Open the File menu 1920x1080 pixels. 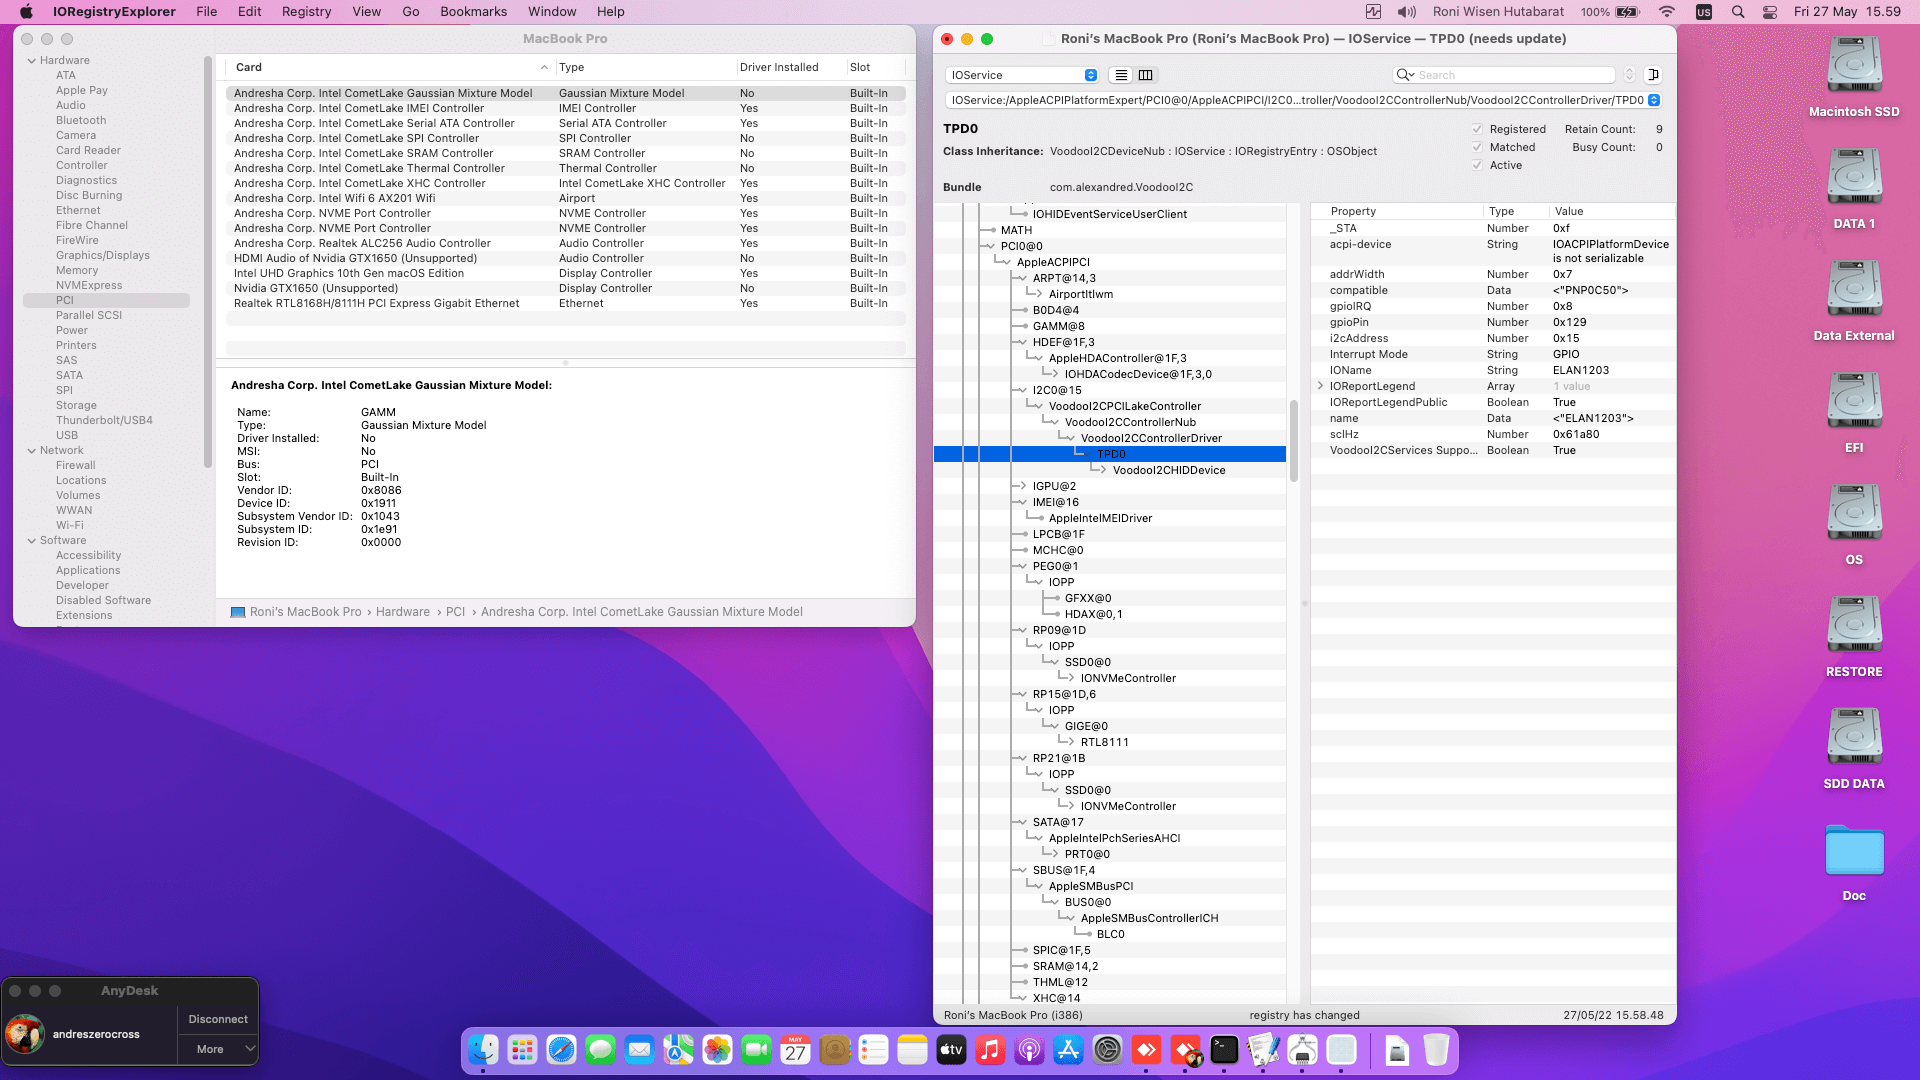tap(207, 12)
